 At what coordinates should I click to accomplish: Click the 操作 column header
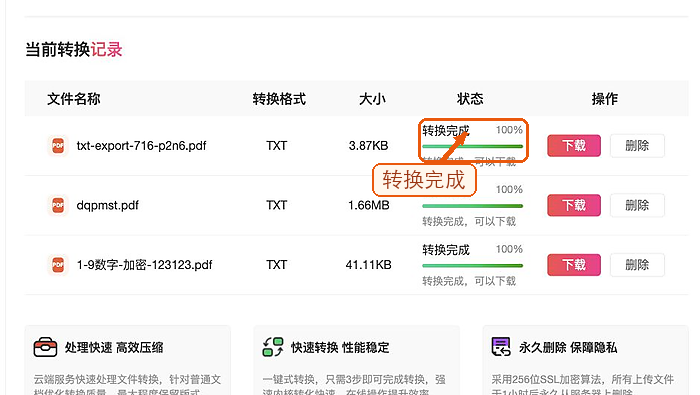(605, 99)
